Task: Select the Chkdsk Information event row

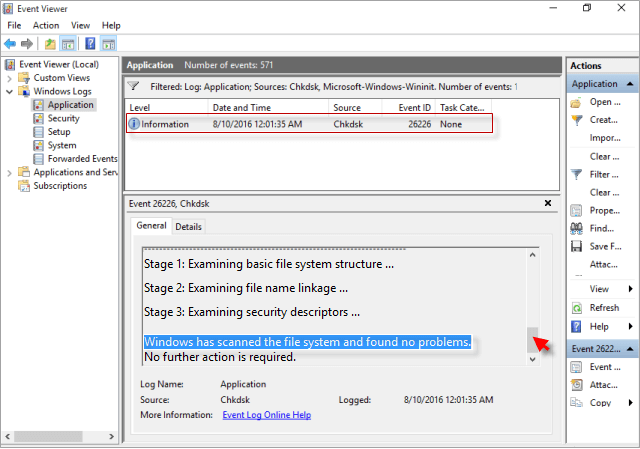Action: tap(310, 124)
